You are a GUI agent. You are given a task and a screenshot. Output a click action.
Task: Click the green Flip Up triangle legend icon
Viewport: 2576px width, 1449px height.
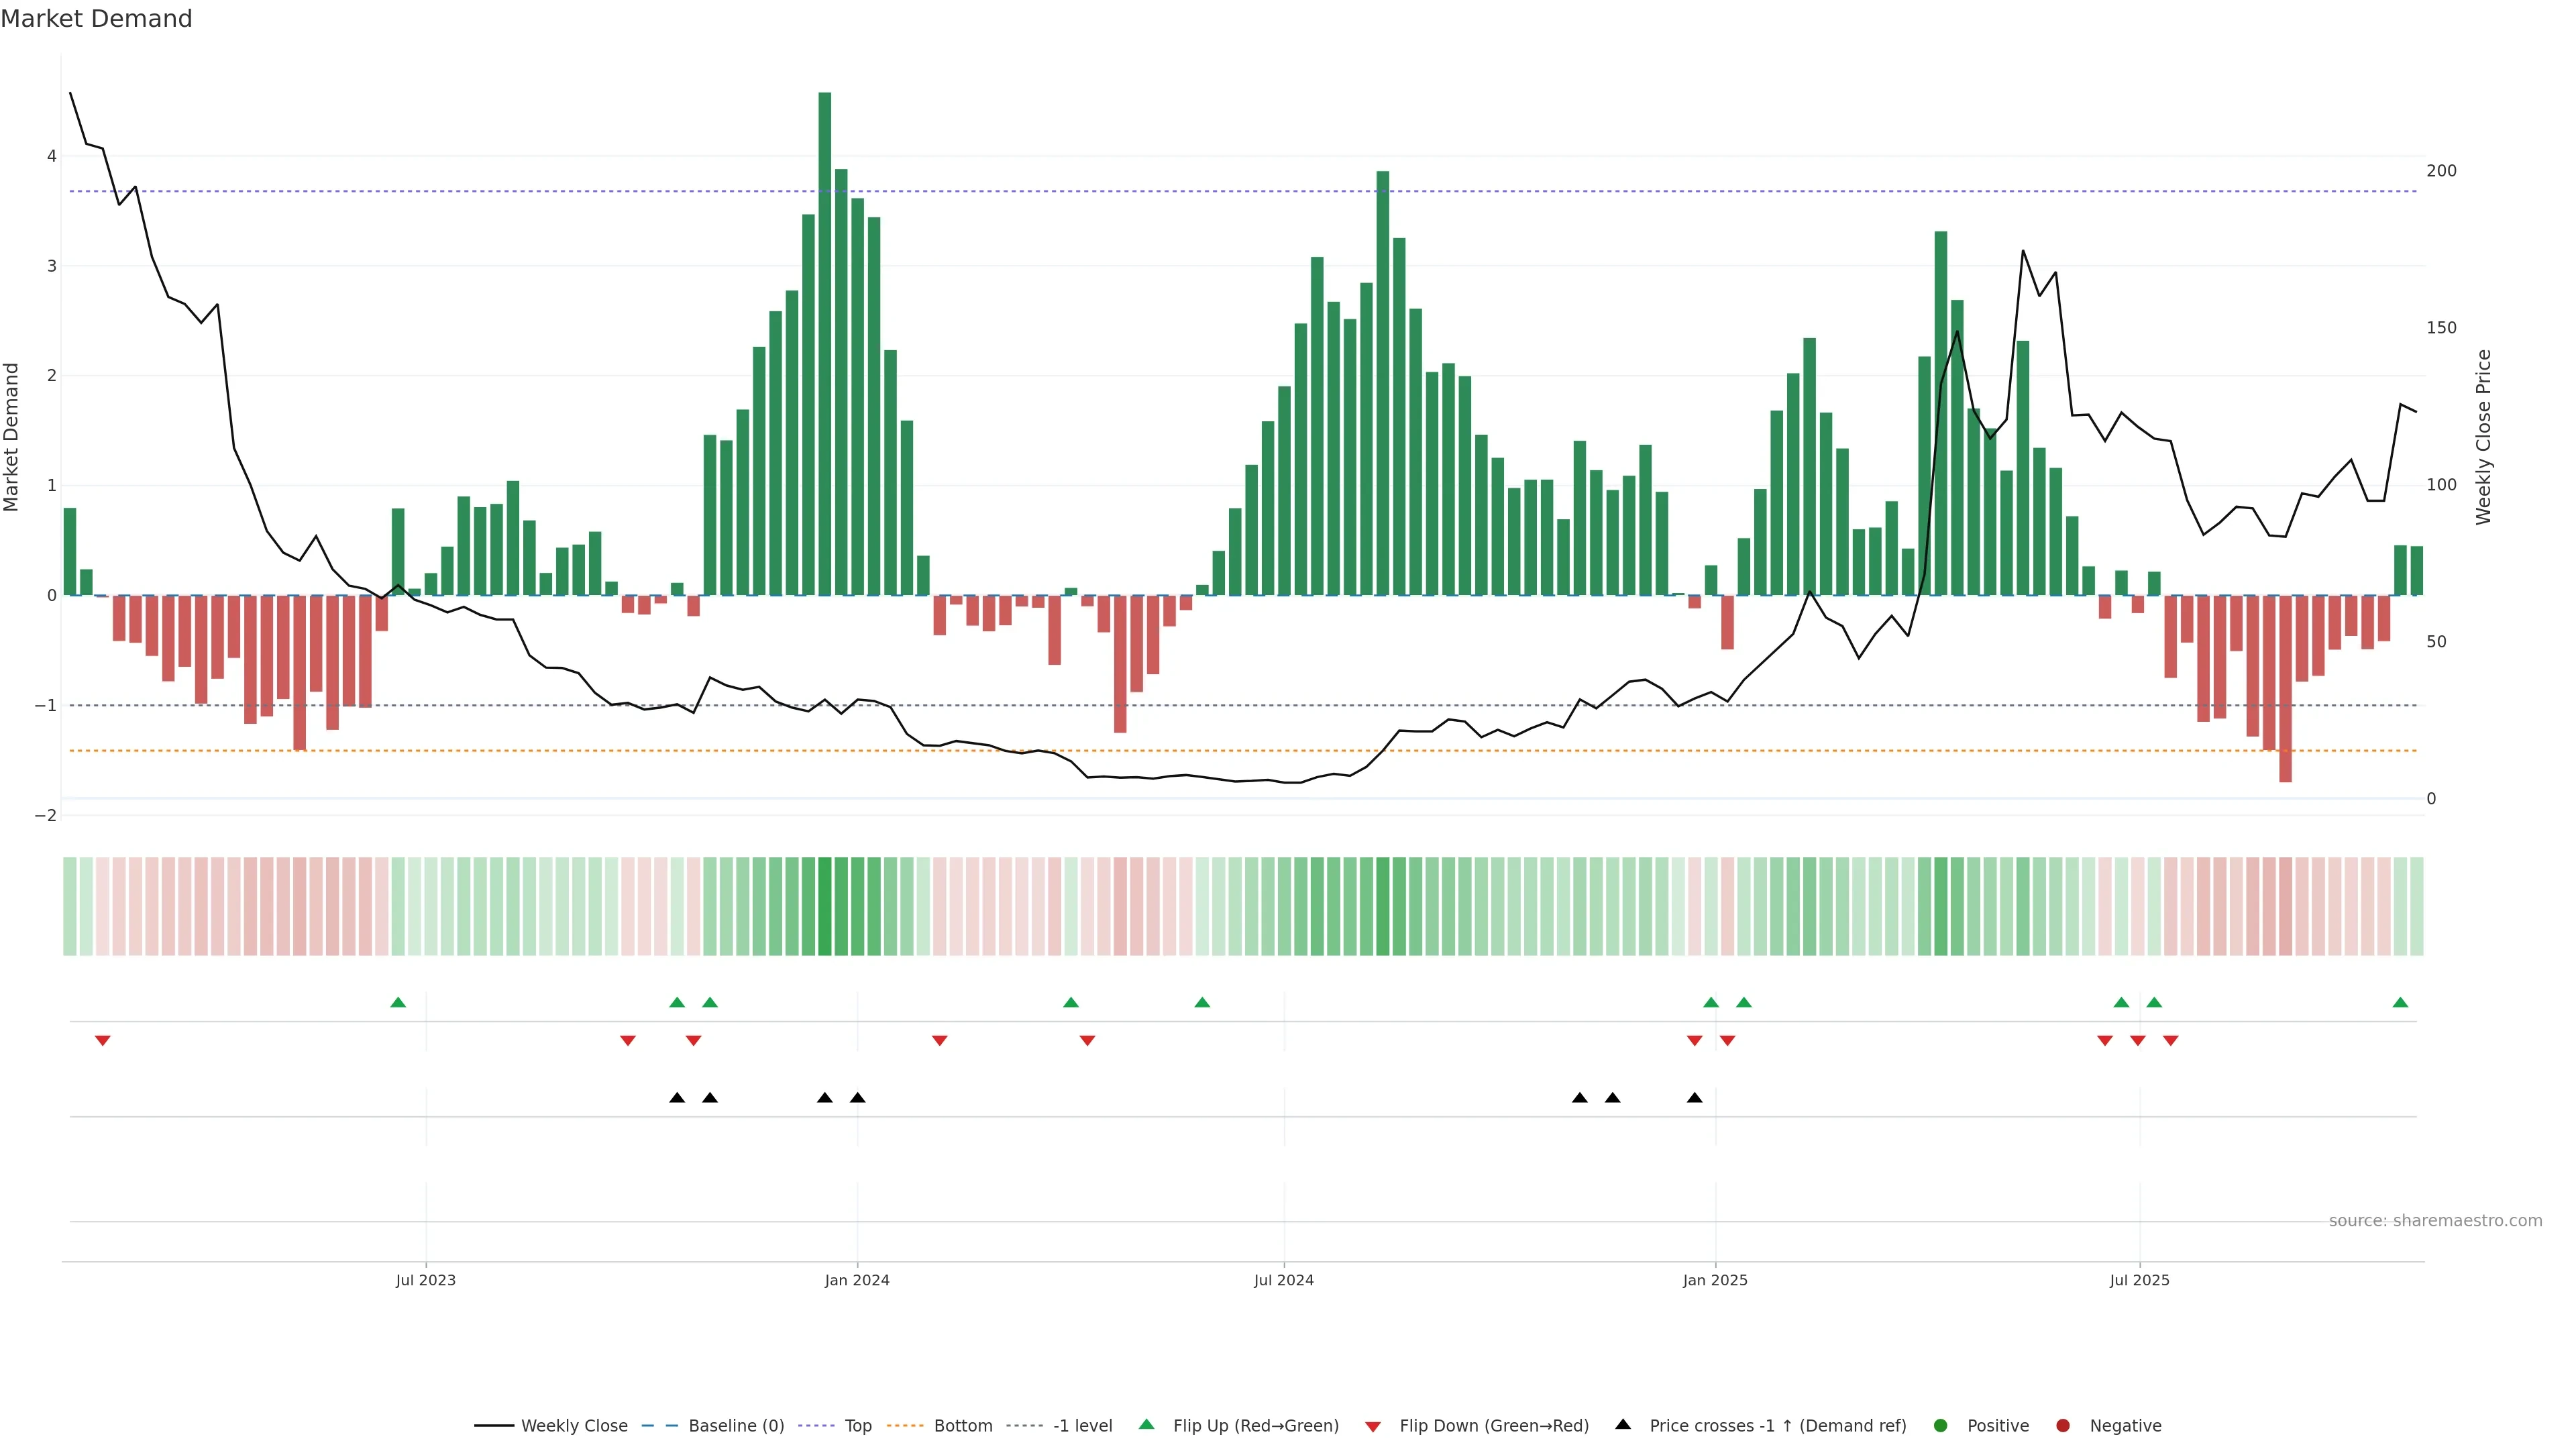tap(1146, 1424)
